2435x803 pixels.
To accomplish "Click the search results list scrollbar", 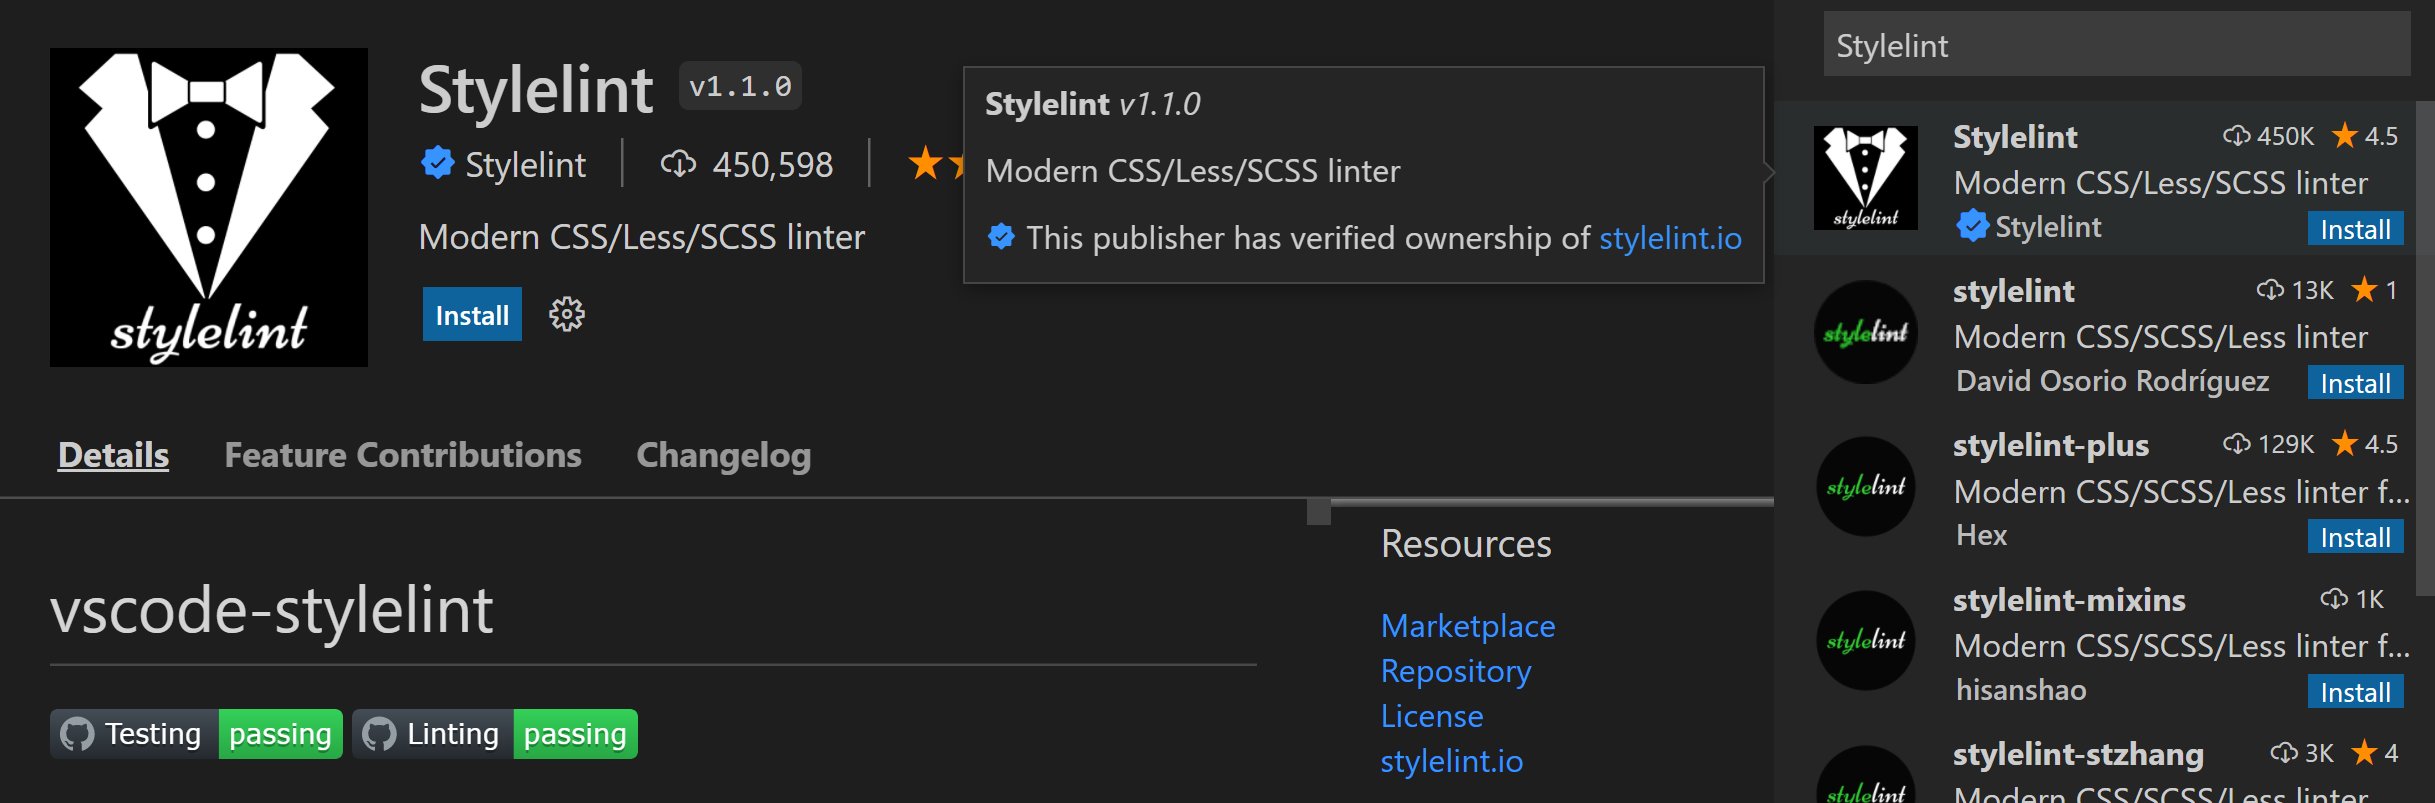I will tap(2425, 348).
